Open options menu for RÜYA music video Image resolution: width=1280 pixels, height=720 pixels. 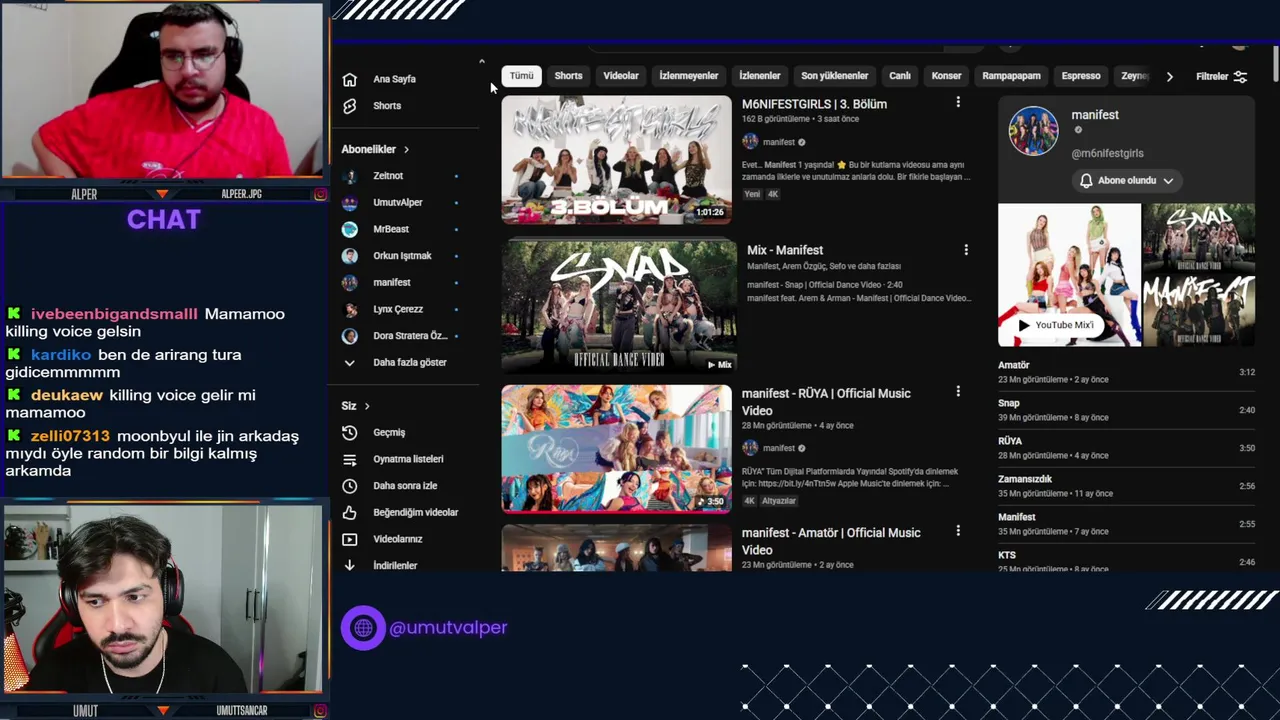(958, 392)
